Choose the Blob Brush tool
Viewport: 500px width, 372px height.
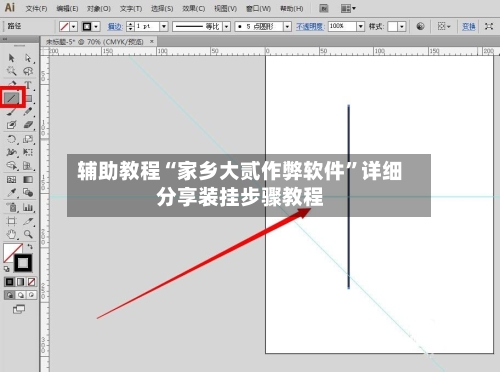pyautogui.click(x=11, y=125)
